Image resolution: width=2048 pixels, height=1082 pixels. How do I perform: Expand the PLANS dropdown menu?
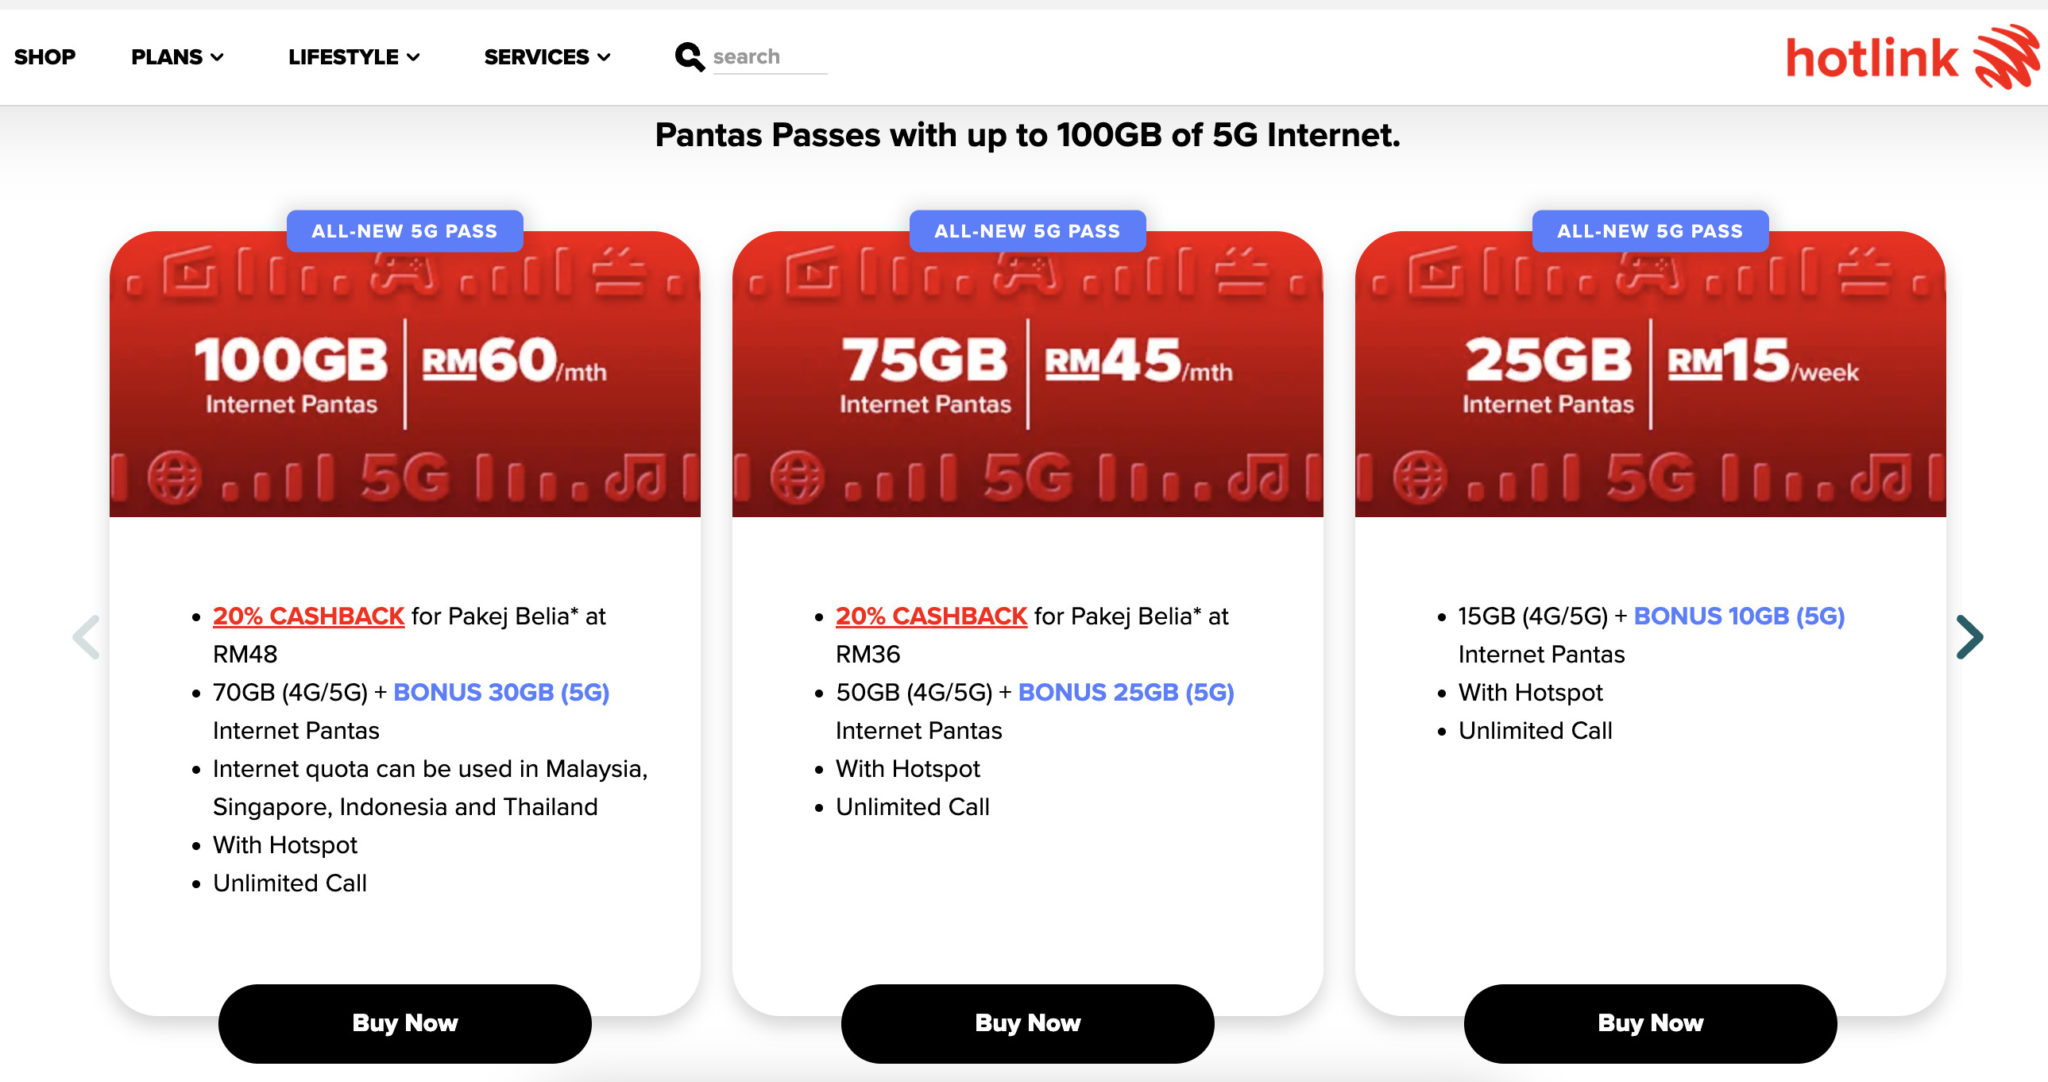point(177,57)
